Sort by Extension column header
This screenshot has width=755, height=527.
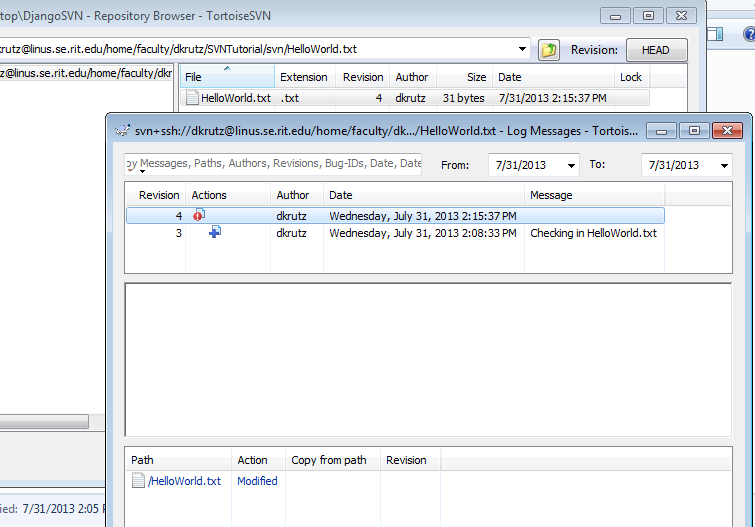pyautogui.click(x=303, y=77)
